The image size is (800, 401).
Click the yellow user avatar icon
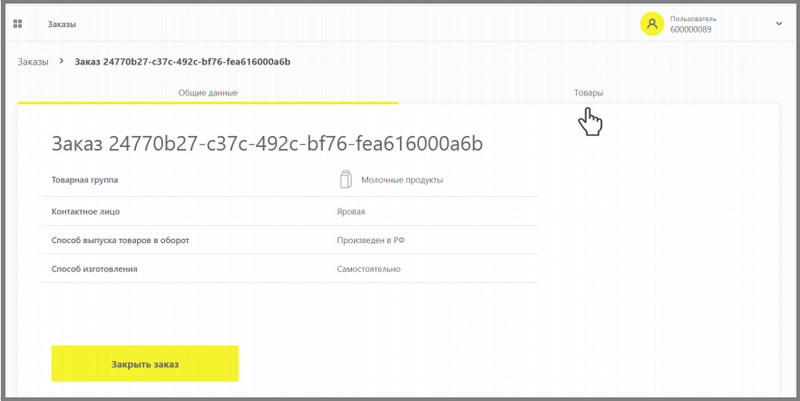coord(652,24)
